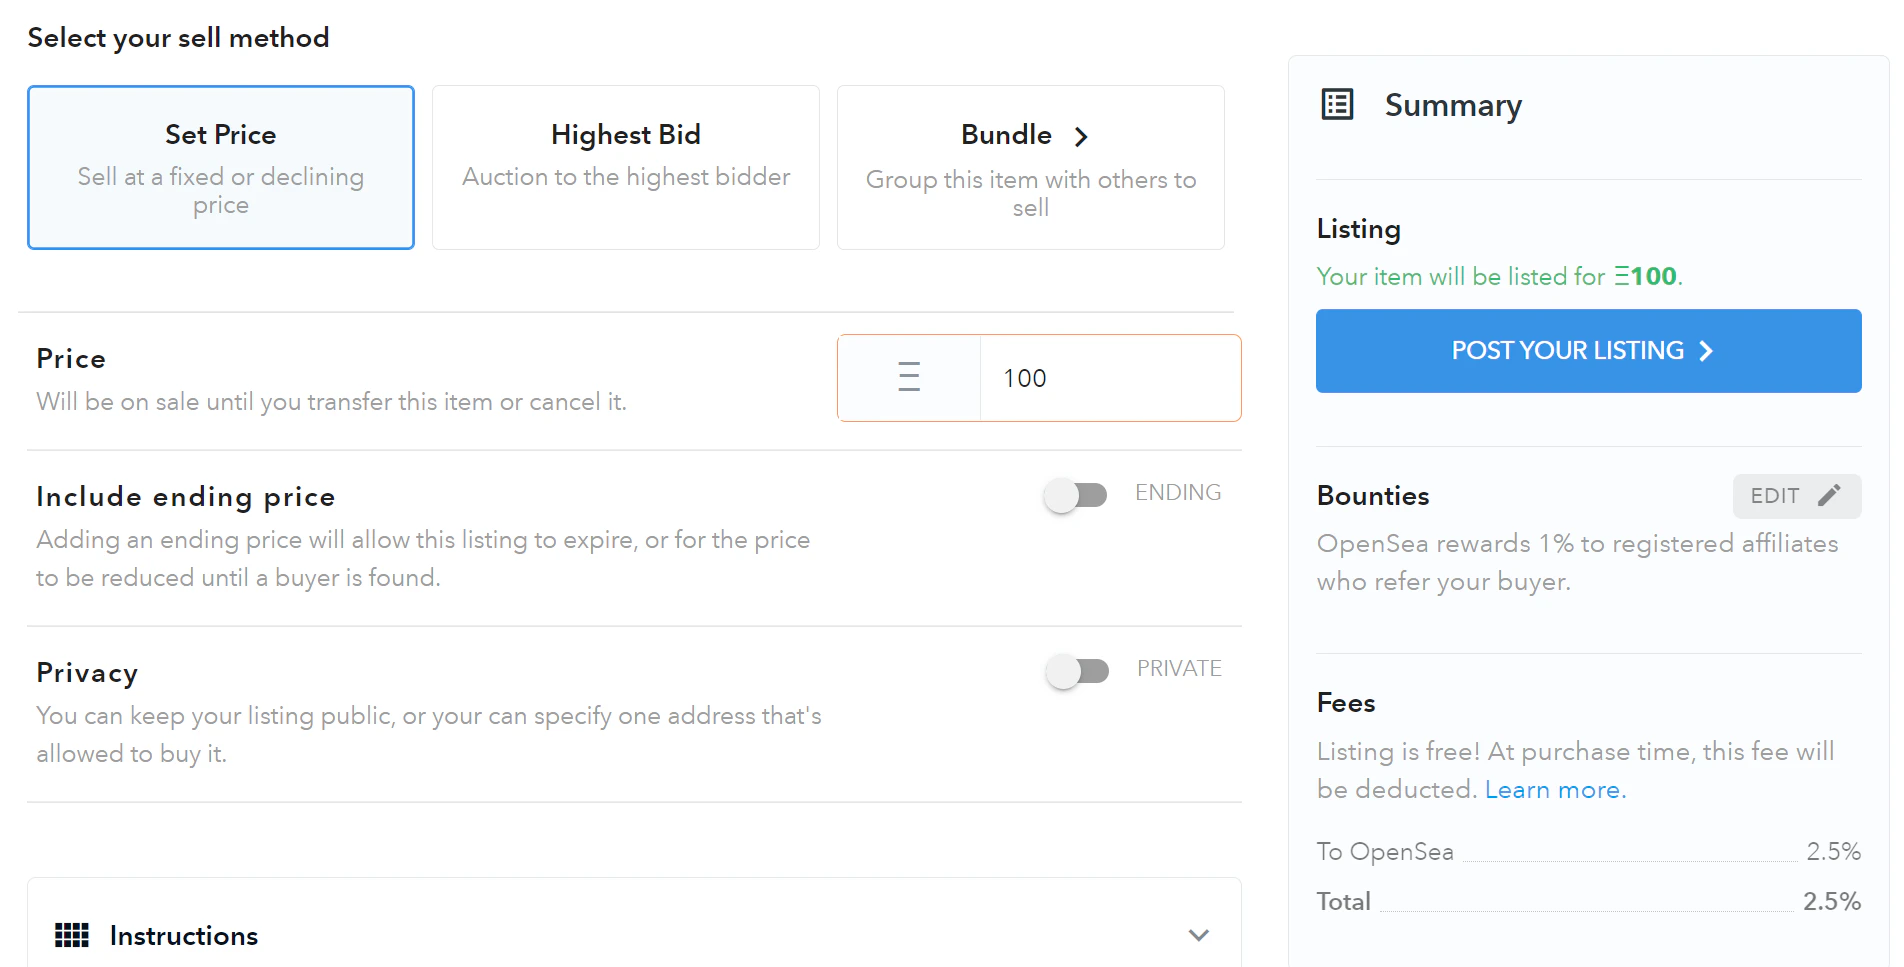The image size is (1904, 967).
Task: Click the ENDING toggle label
Action: [x=1178, y=492]
